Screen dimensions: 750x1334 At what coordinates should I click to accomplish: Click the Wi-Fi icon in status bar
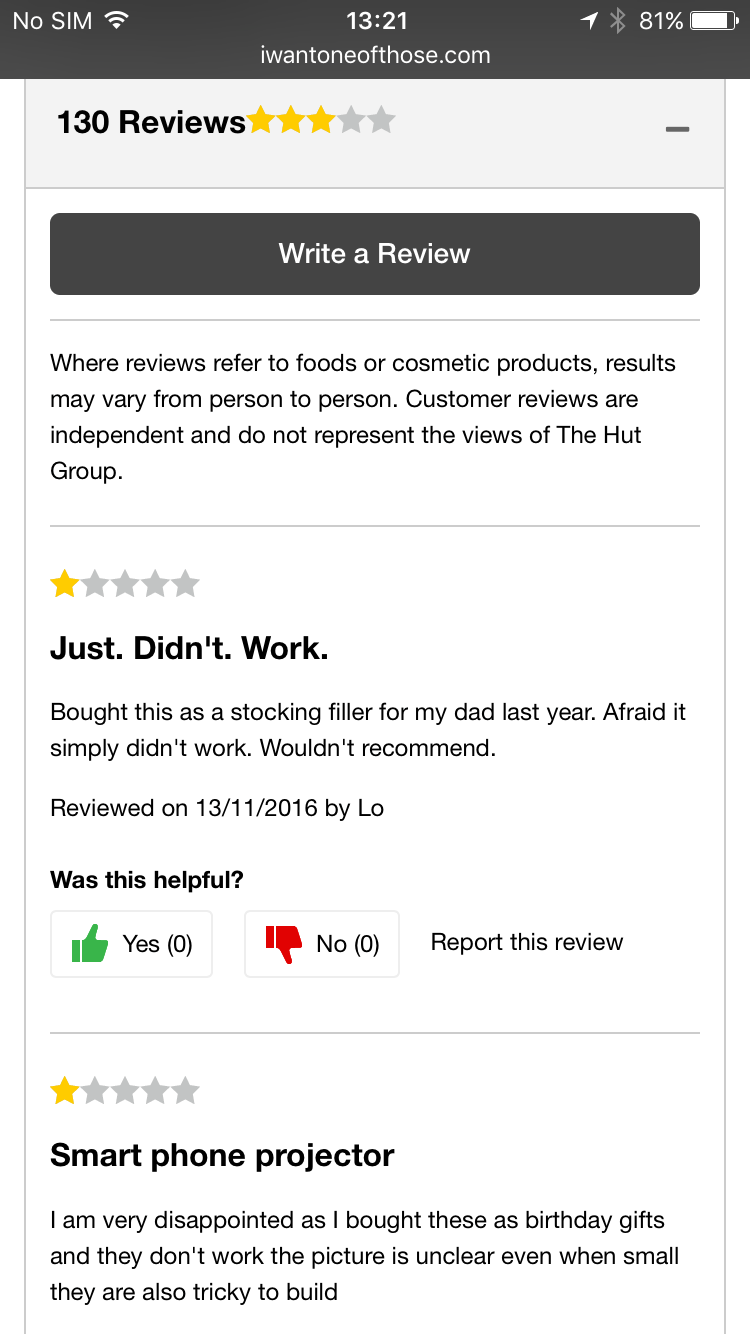pyautogui.click(x=119, y=18)
